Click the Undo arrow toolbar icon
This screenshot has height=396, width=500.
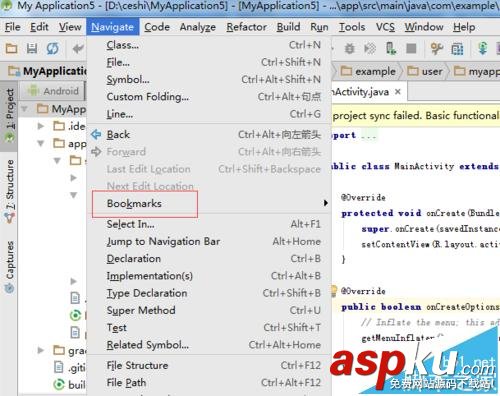[x=78, y=49]
